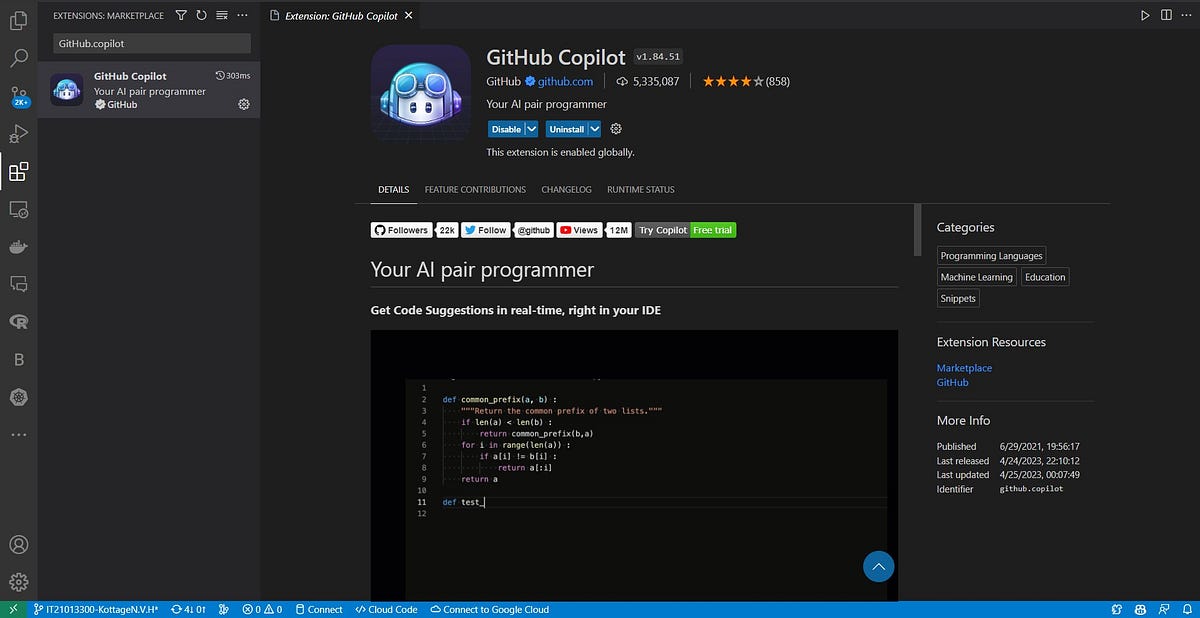Viewport: 1200px width, 618px height.
Task: Click the Try Copilot Free trial badge
Action: [x=686, y=230]
